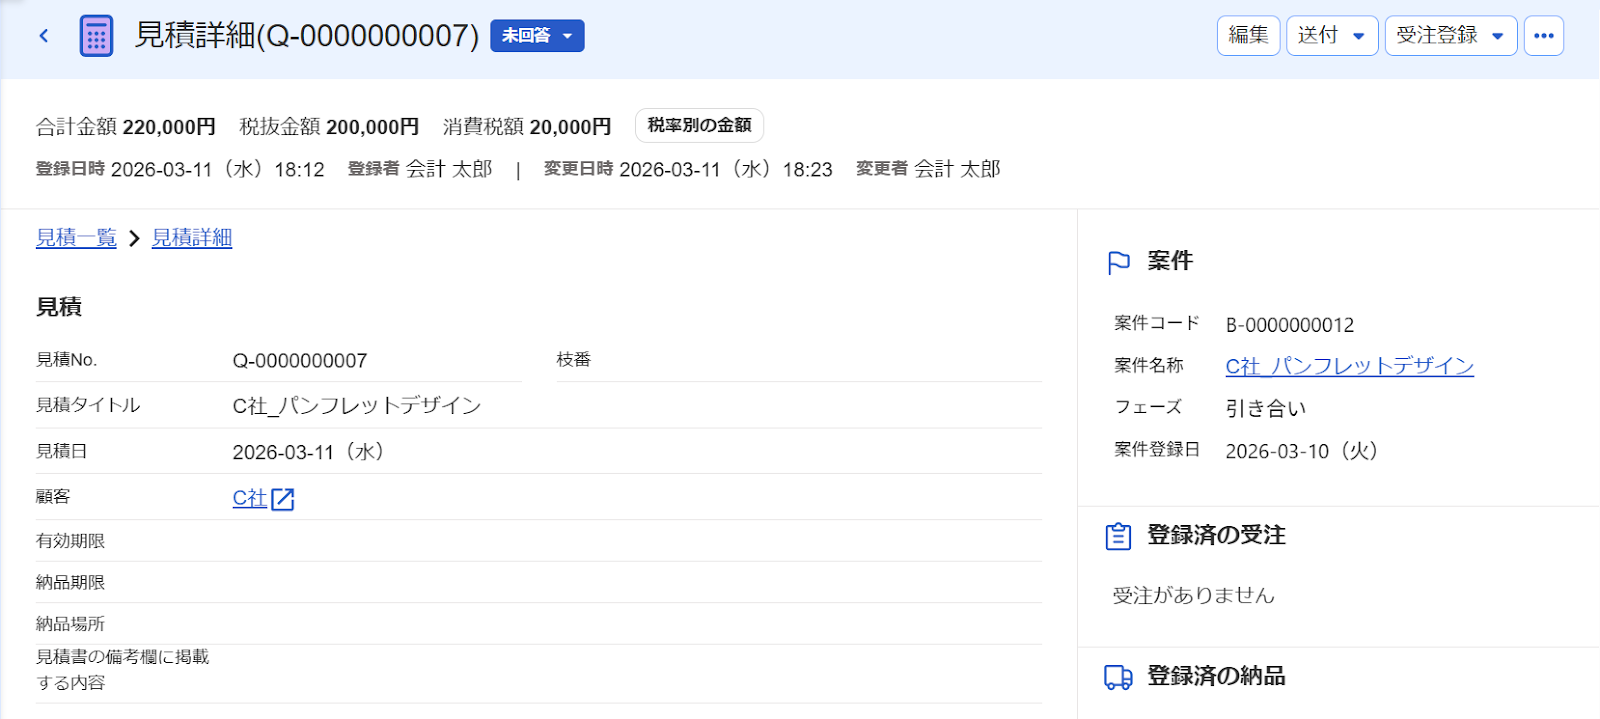1600x719 pixels.
Task: Go back using the left chevron arrow
Action: point(44,36)
